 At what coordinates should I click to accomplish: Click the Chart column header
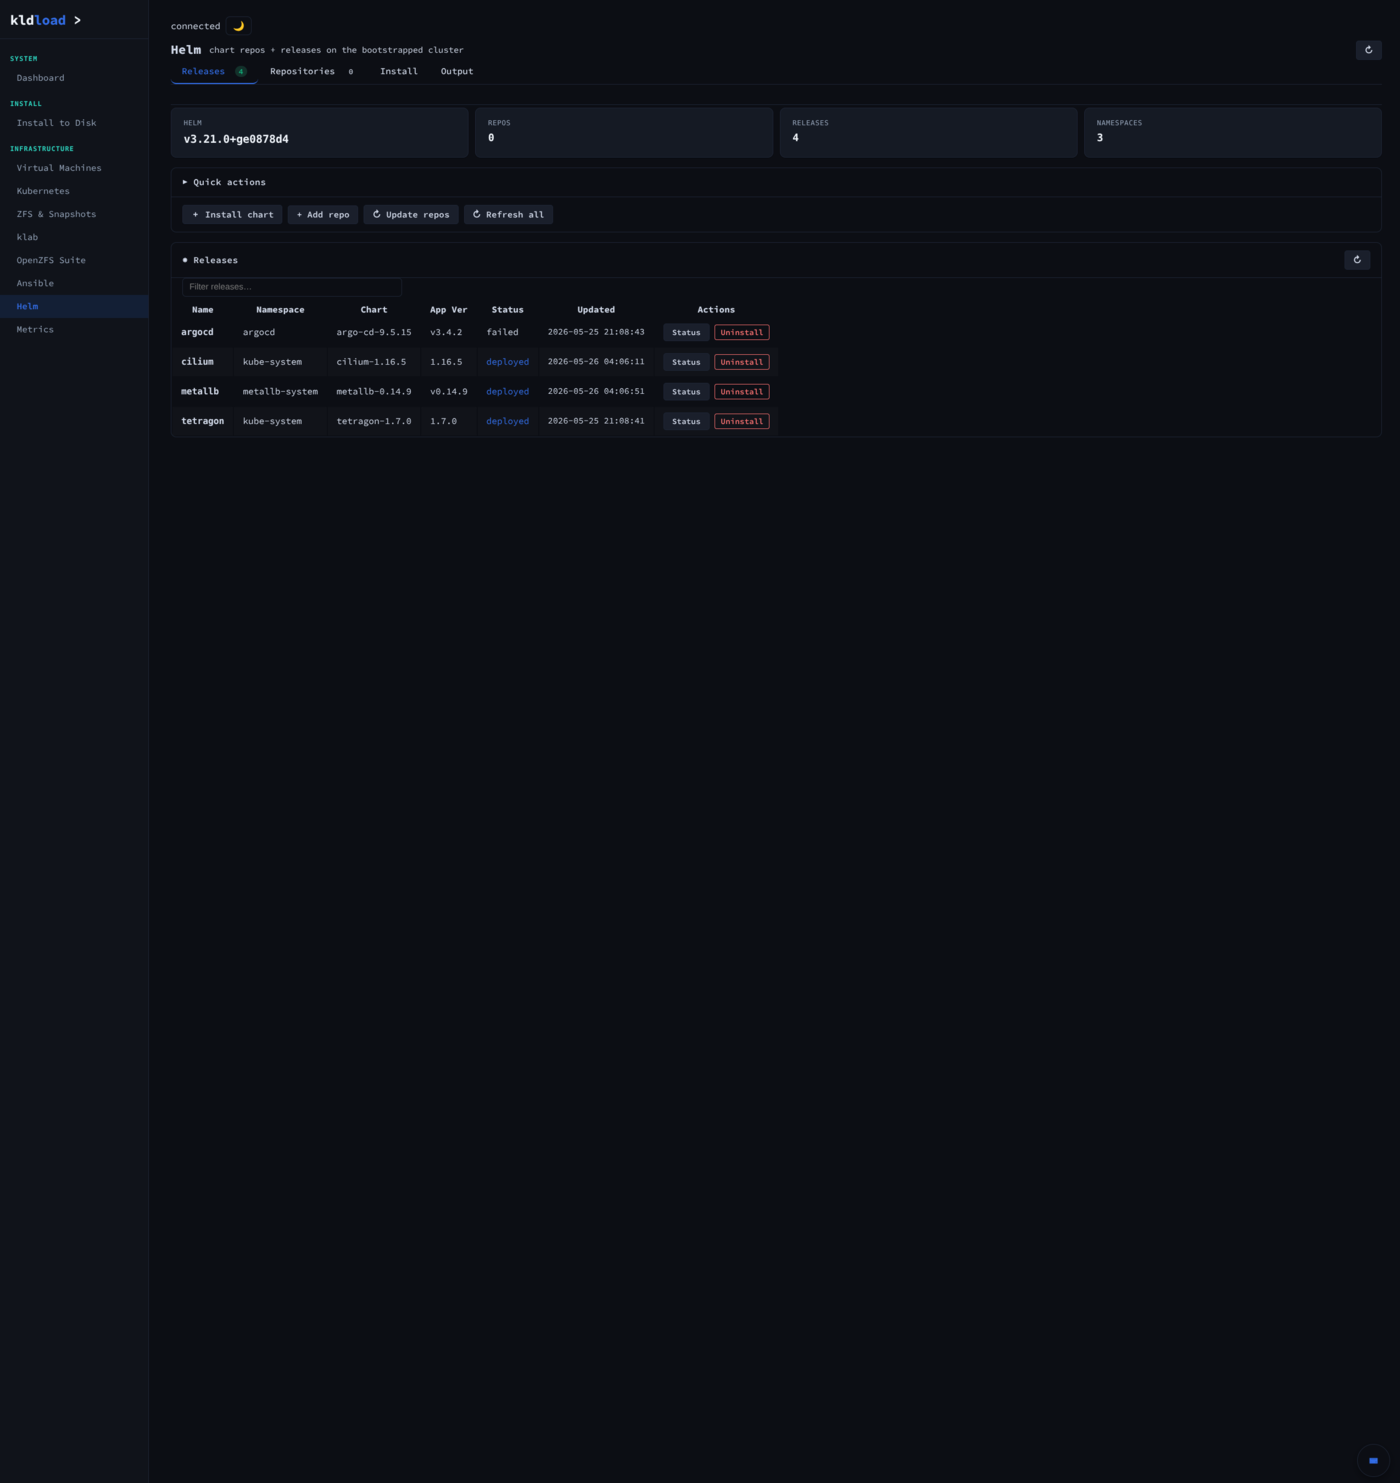click(x=374, y=310)
